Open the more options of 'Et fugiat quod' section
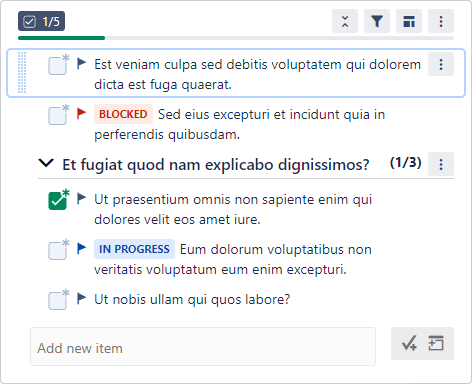Viewport: 472px width, 384px height. (441, 164)
